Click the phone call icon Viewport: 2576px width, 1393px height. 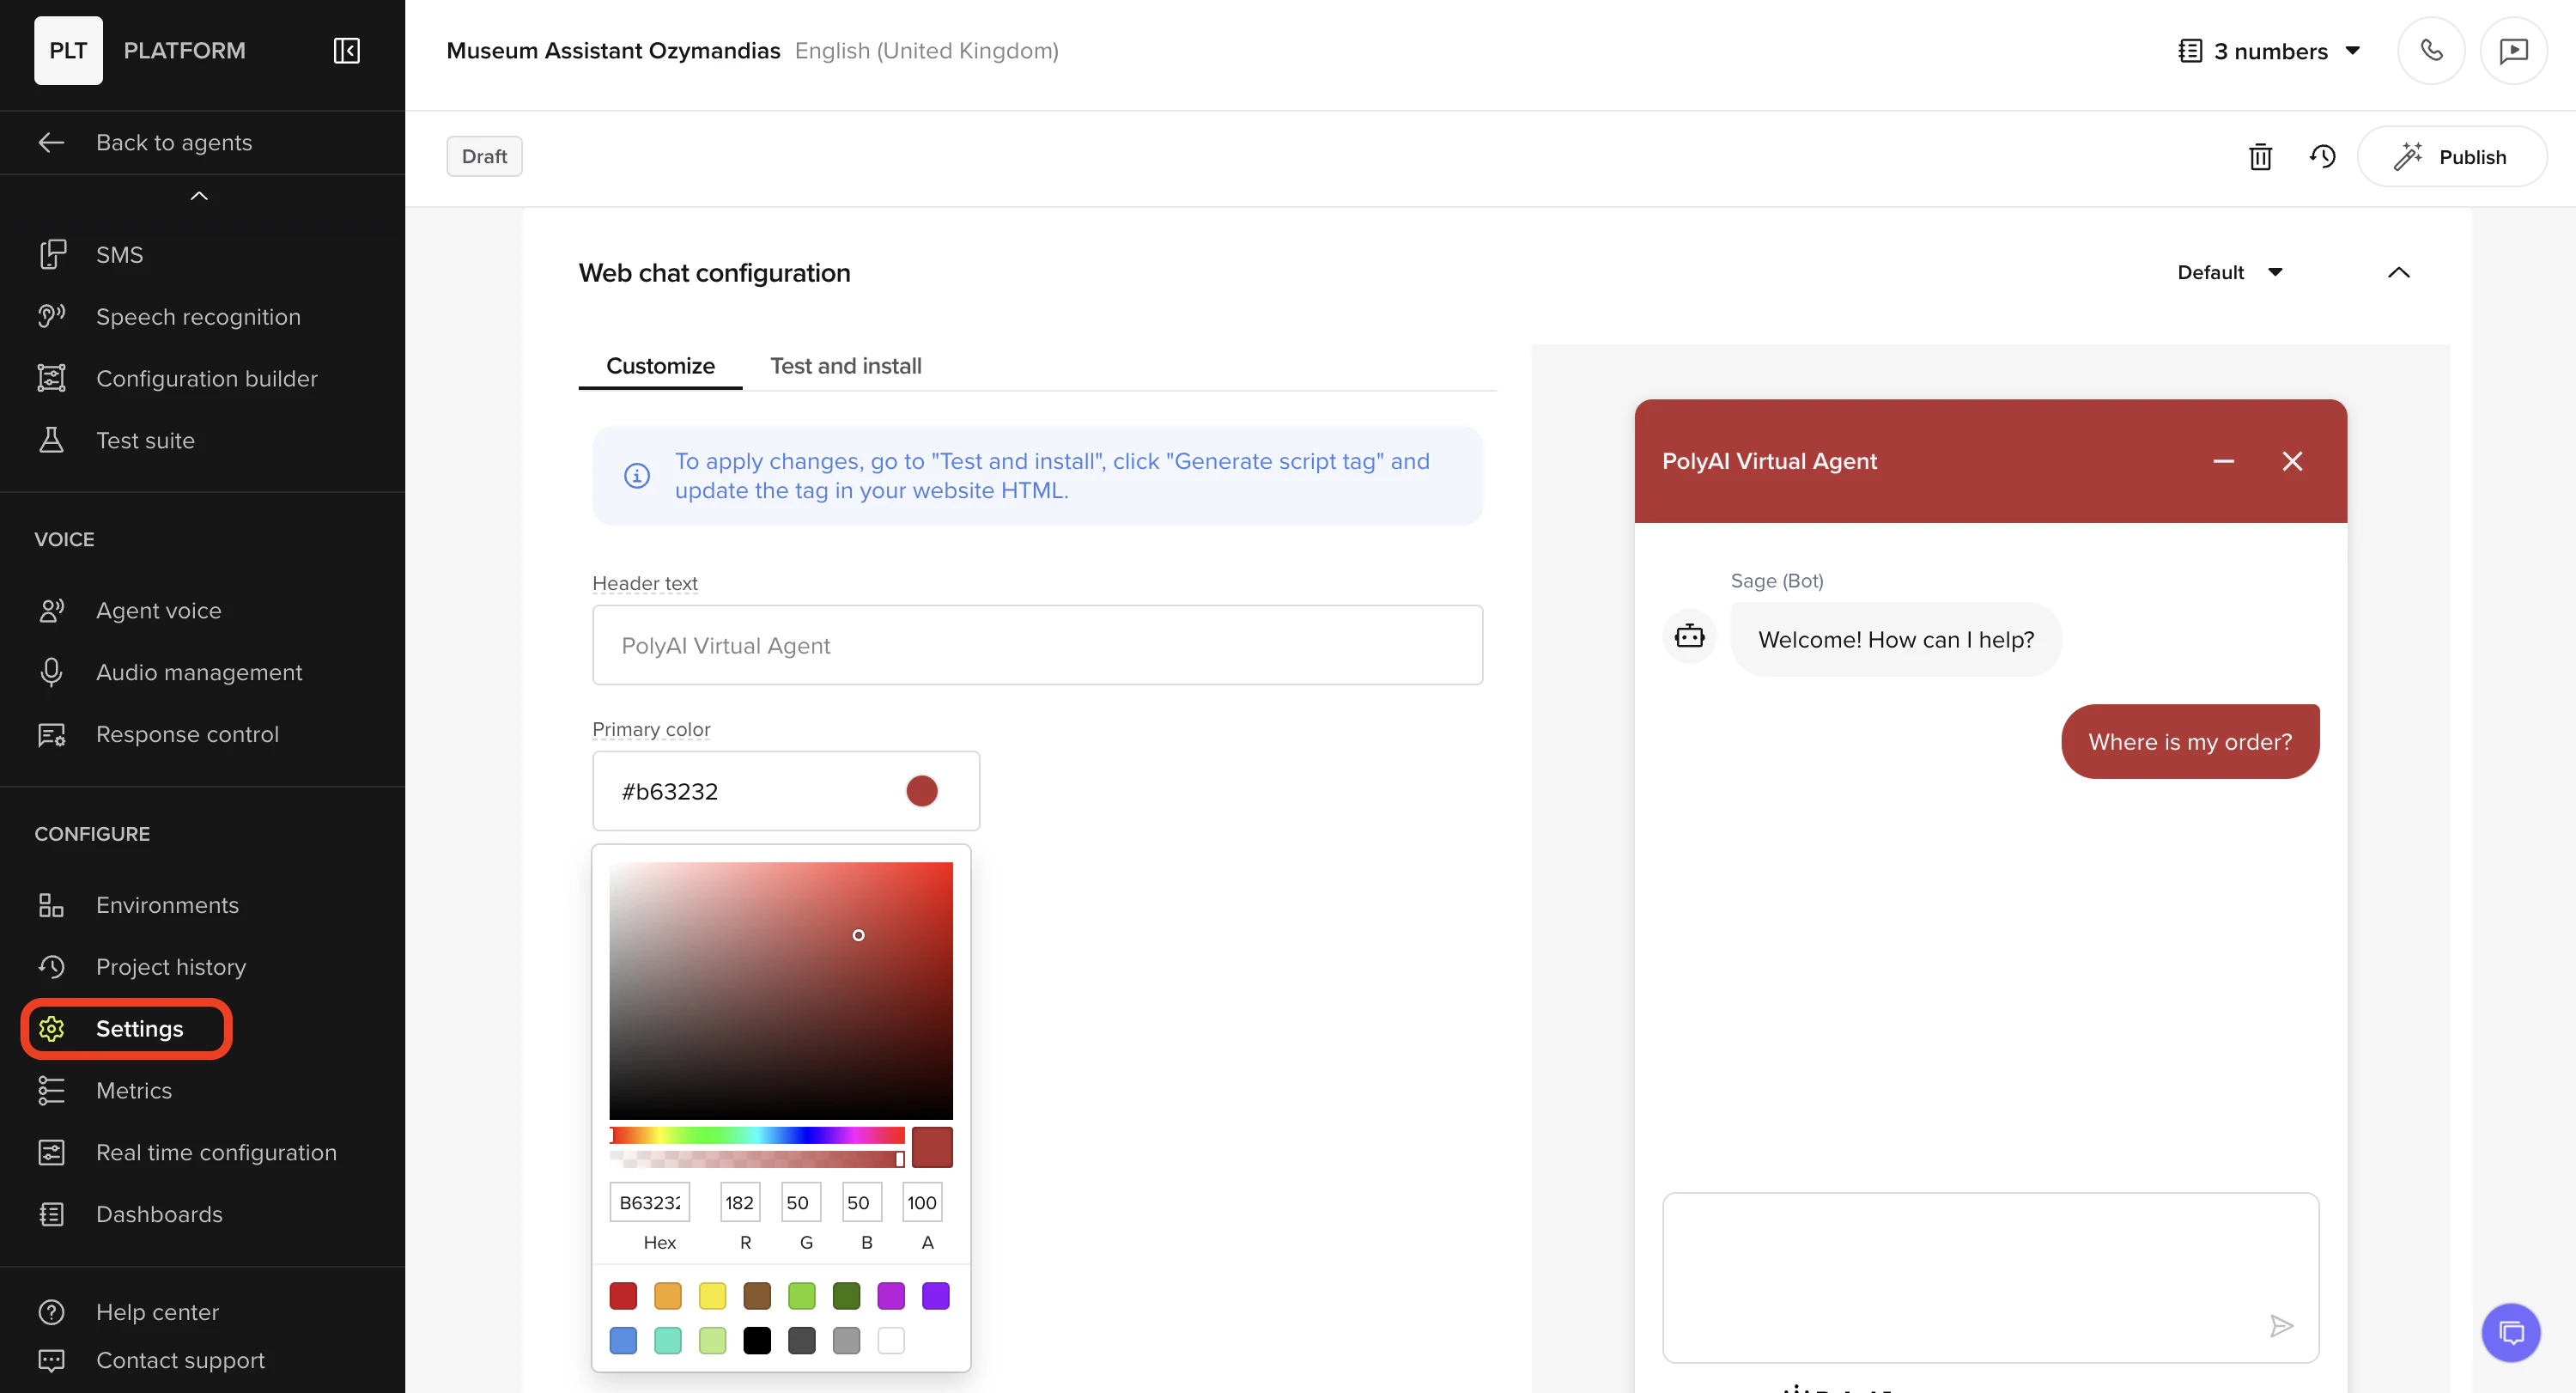2431,51
